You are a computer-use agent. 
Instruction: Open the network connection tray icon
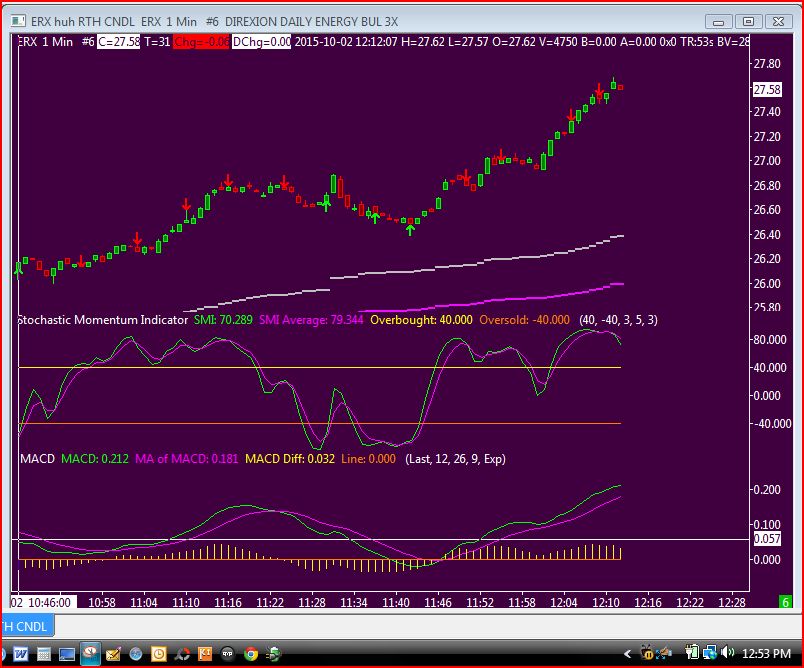click(x=710, y=653)
